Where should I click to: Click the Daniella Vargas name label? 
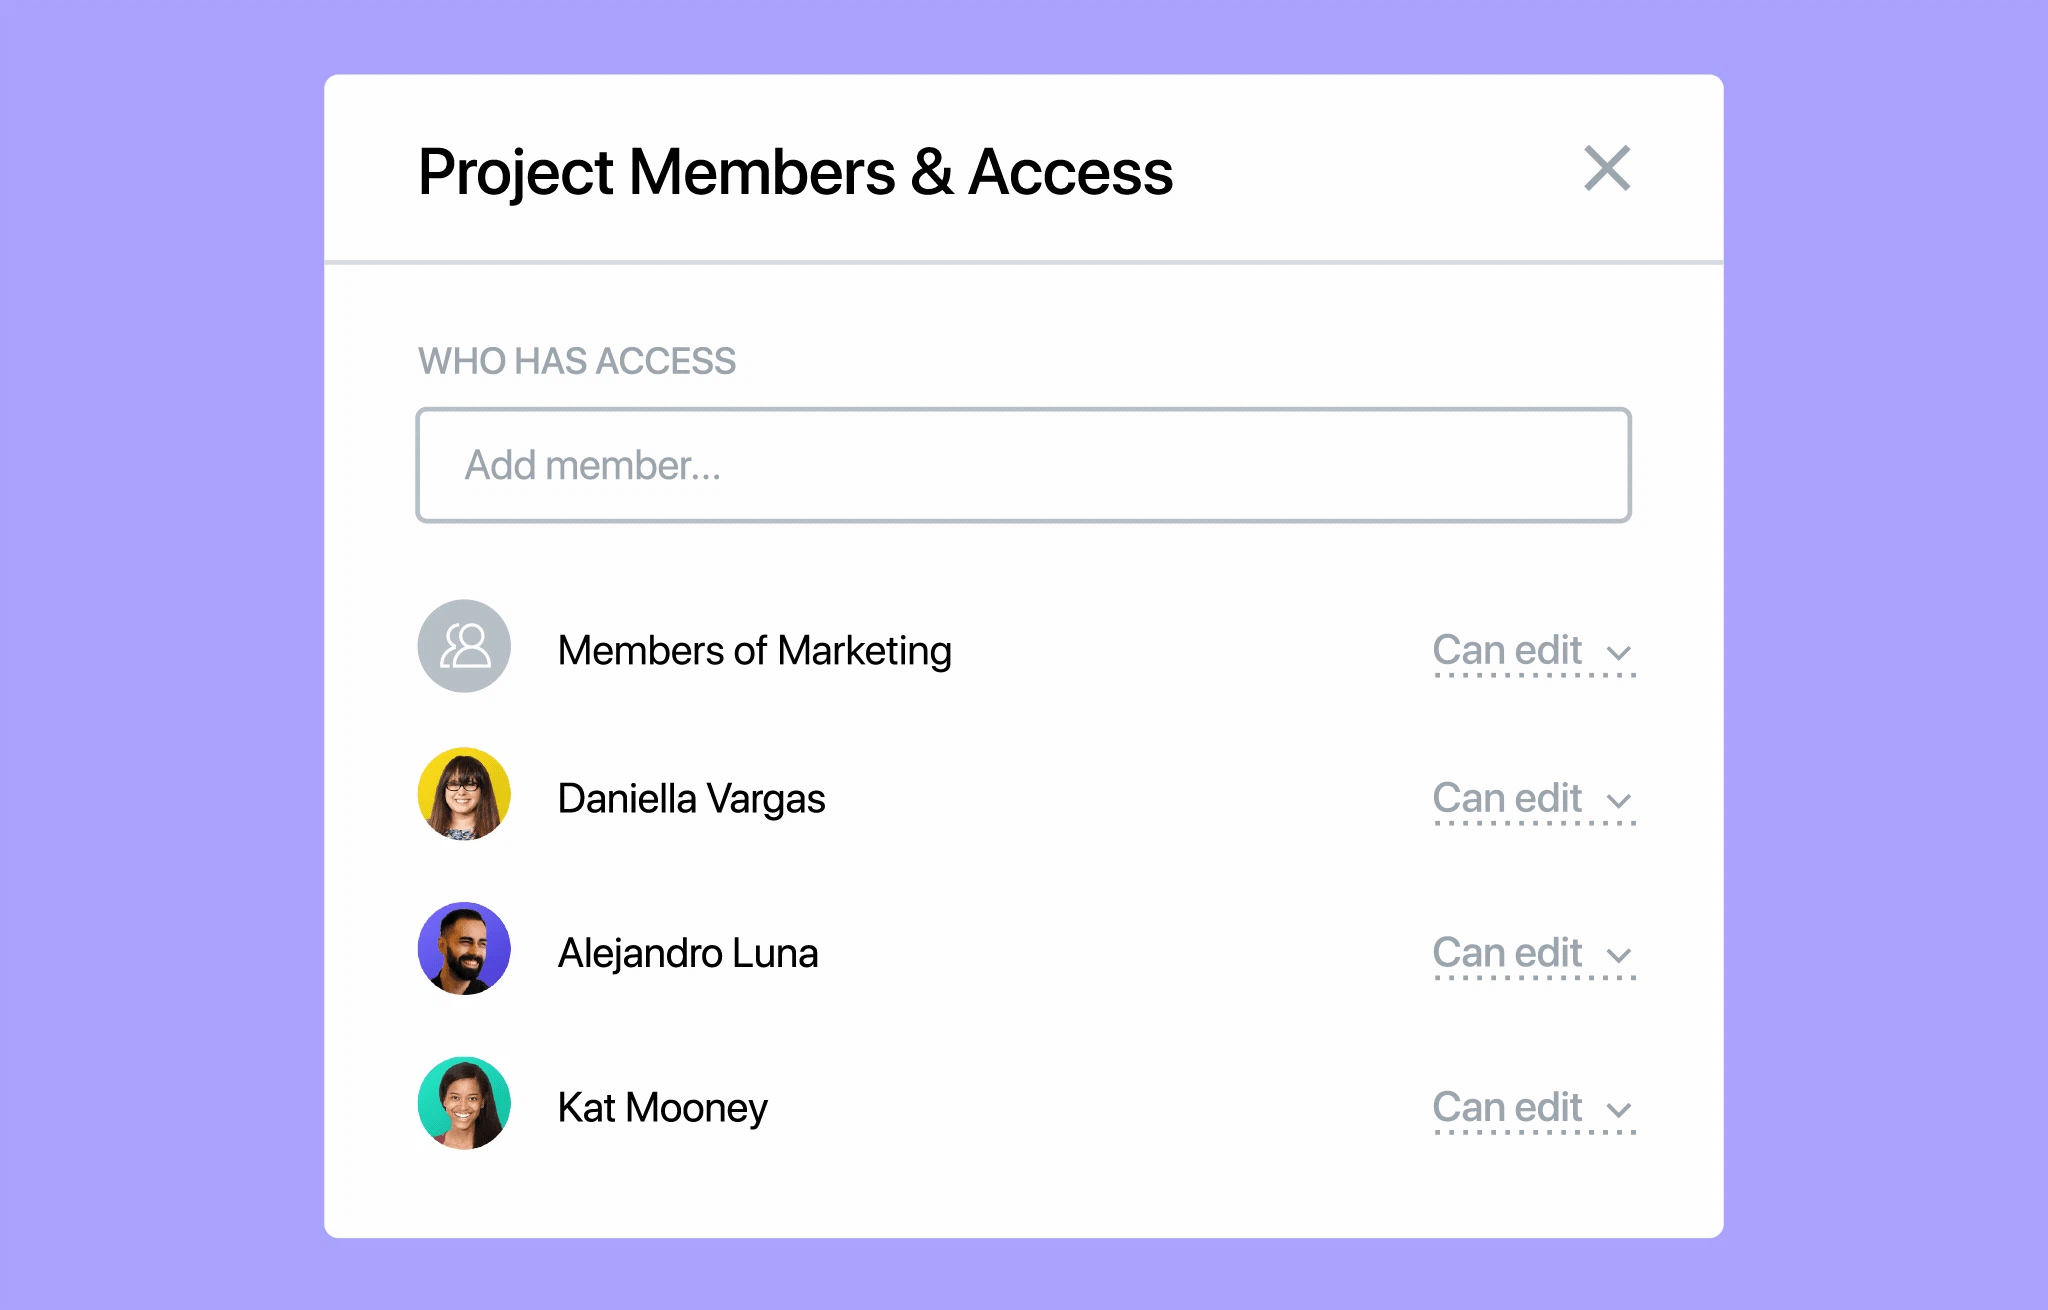(x=692, y=798)
